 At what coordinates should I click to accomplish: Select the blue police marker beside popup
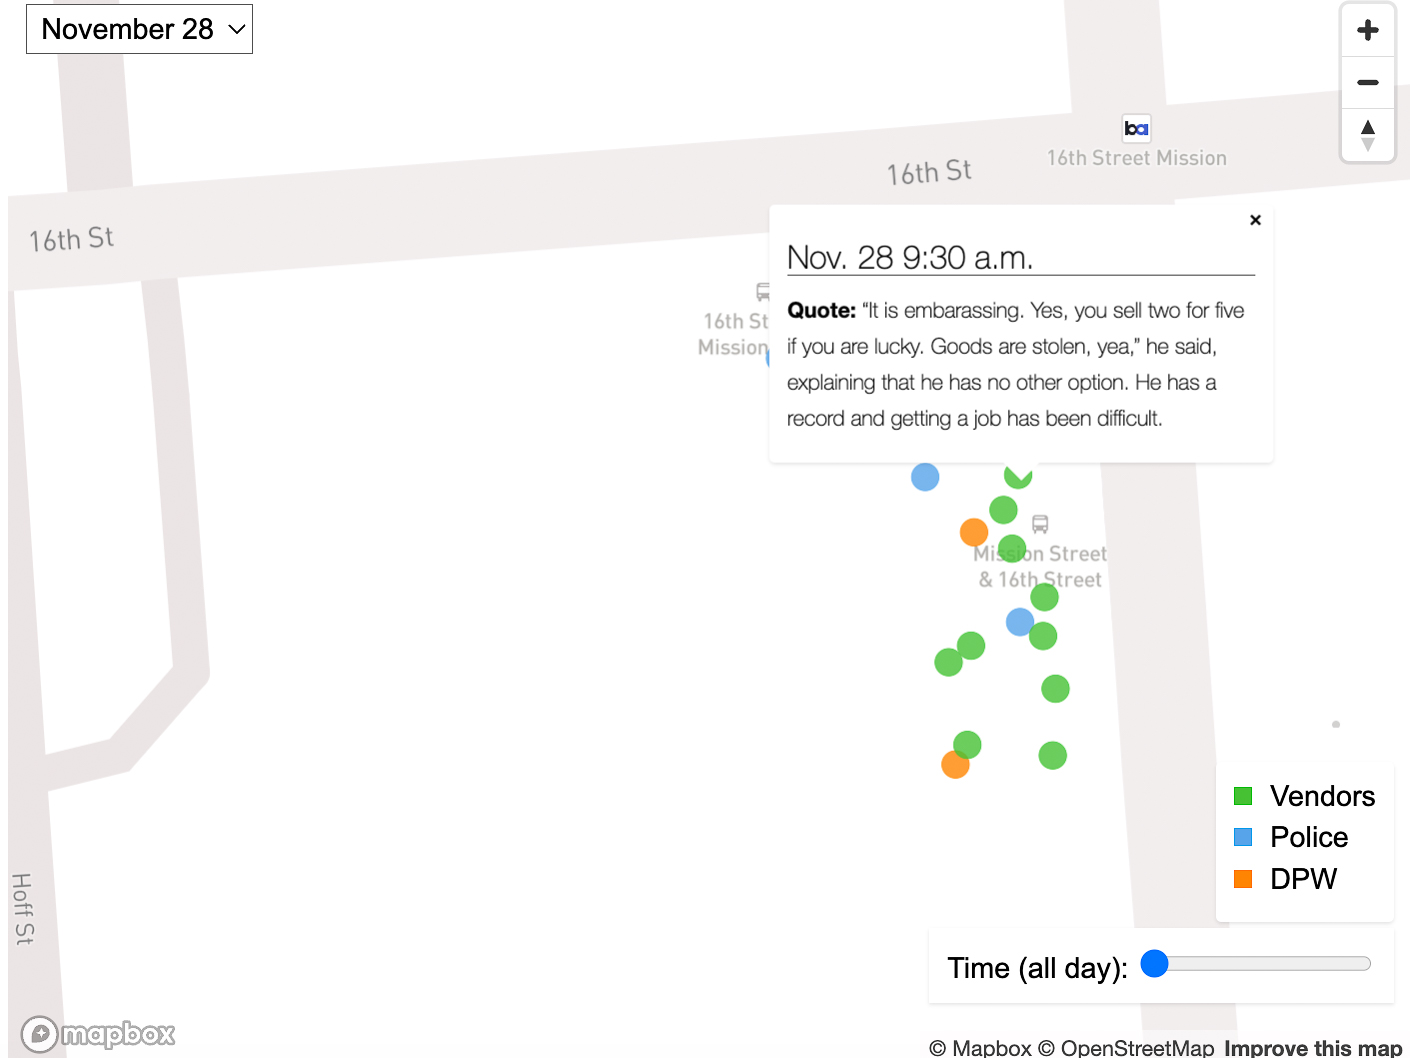925,477
